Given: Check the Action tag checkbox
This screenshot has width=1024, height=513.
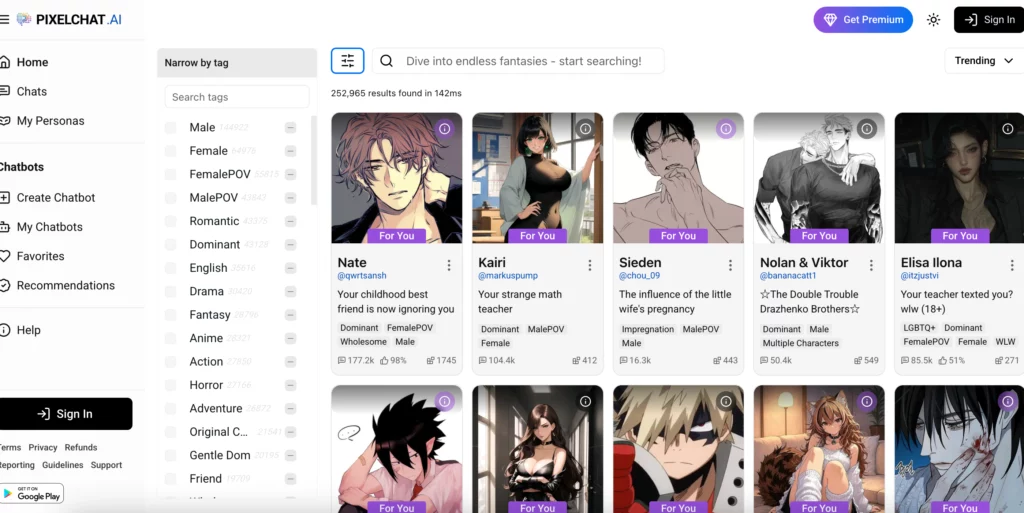Looking at the screenshot, I should coord(170,362).
